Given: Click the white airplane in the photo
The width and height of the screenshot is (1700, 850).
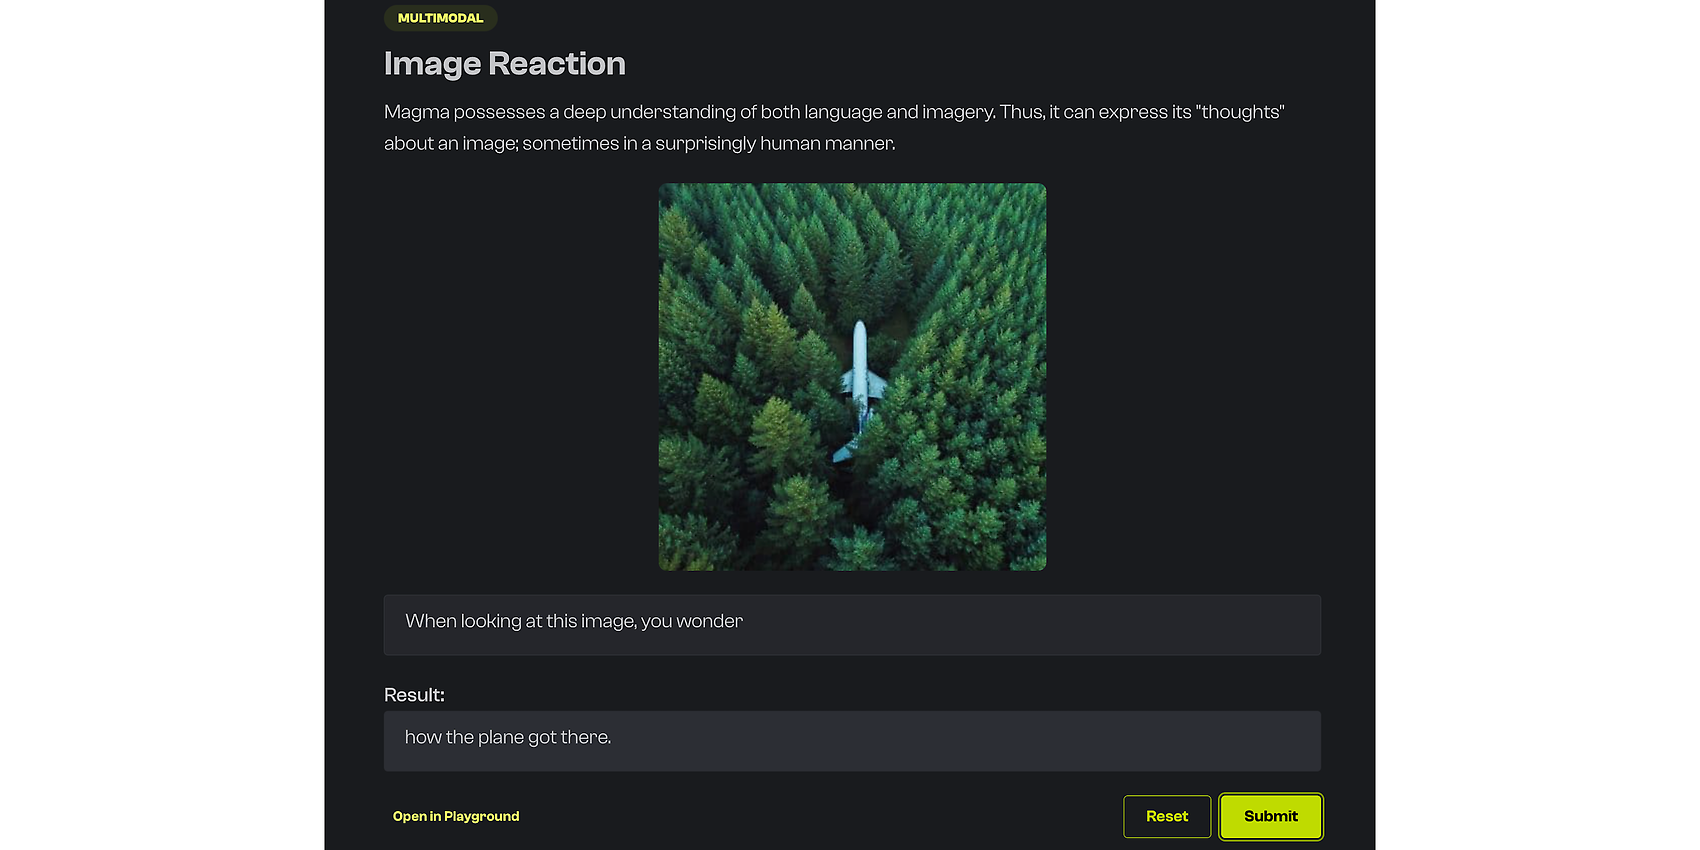Looking at the screenshot, I should pos(860,375).
